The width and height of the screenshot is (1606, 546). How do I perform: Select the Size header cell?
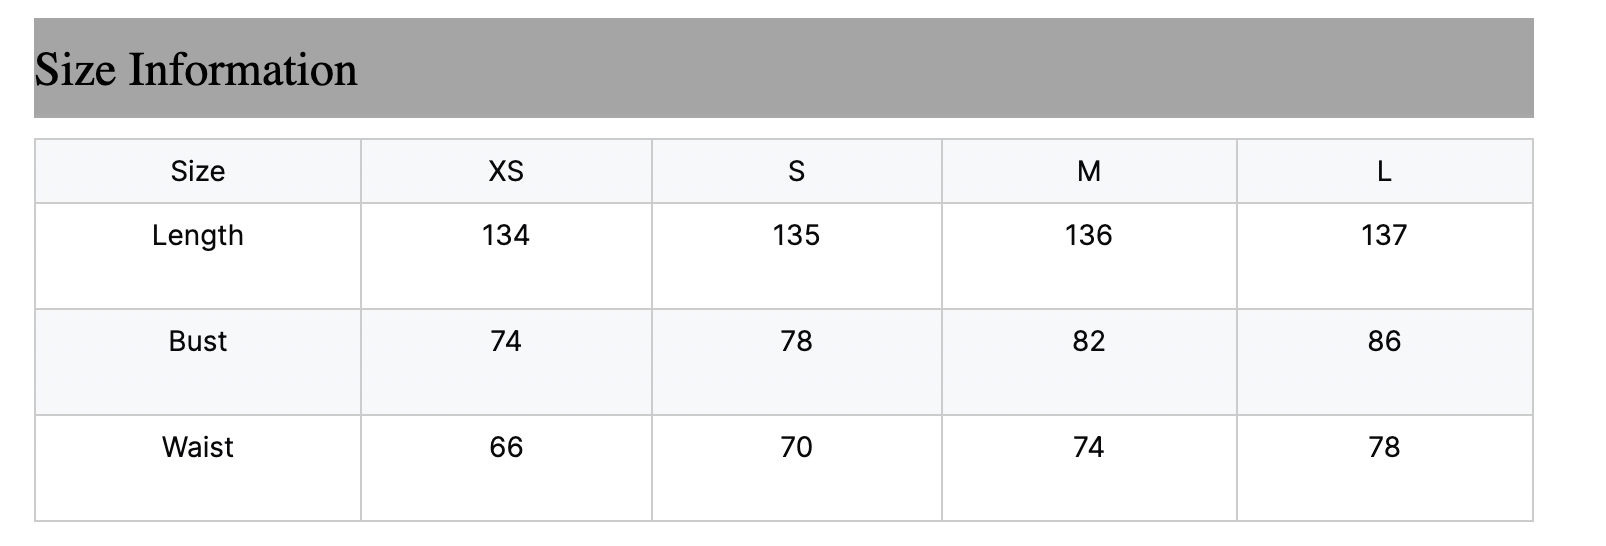pyautogui.click(x=198, y=171)
